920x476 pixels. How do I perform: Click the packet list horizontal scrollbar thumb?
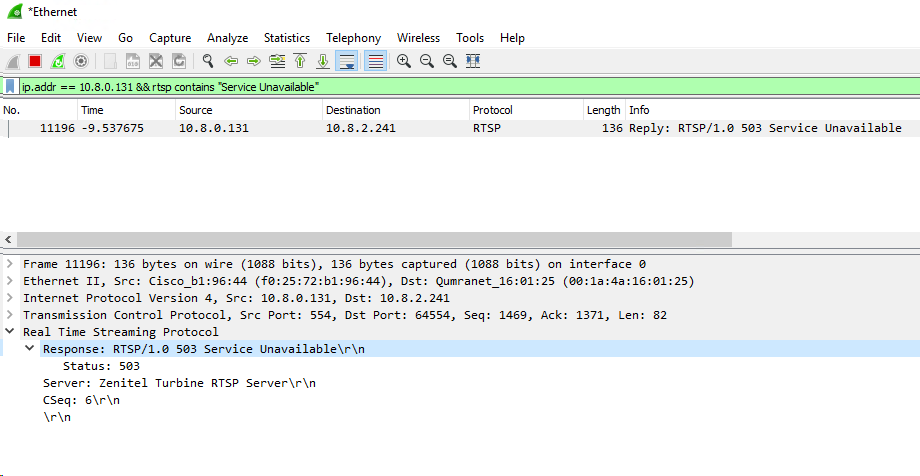tap(374, 239)
